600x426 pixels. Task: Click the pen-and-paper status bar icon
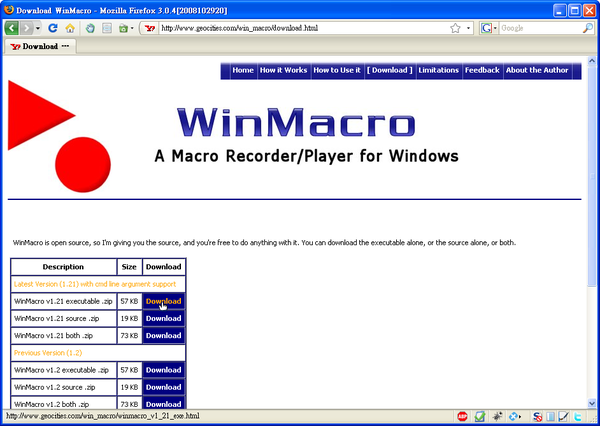[x=563, y=416]
